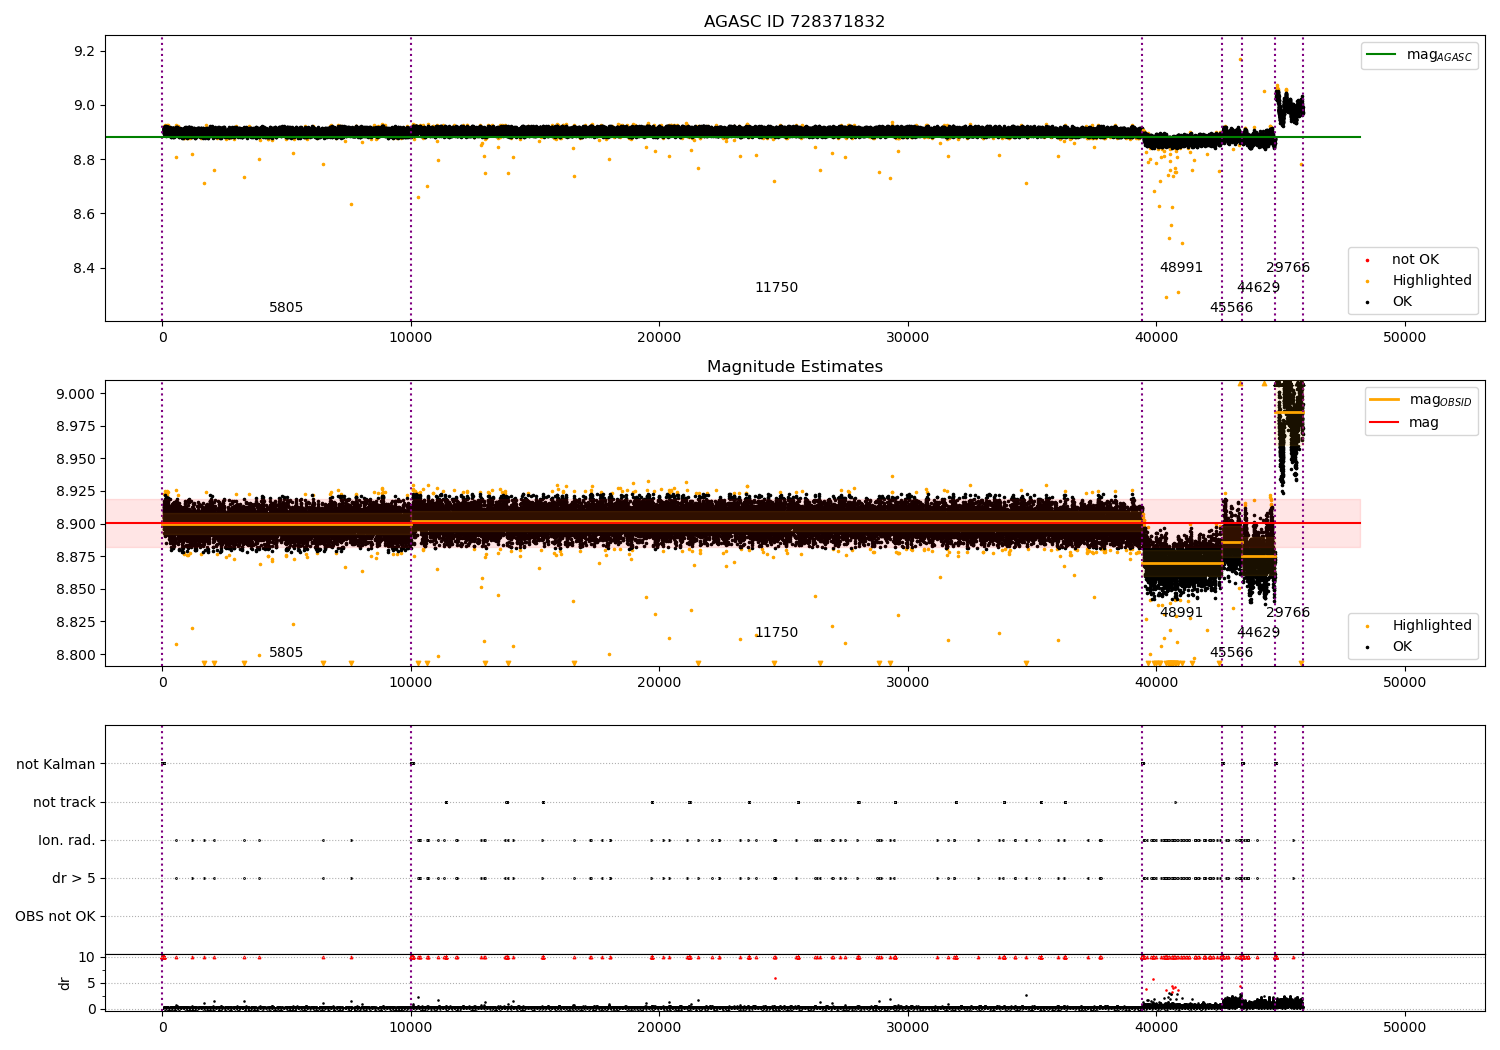Click the 'Highlighted' legend entry in the Magnitude Estimates plot
Screen dimensions: 1500x1050
(x=1418, y=626)
